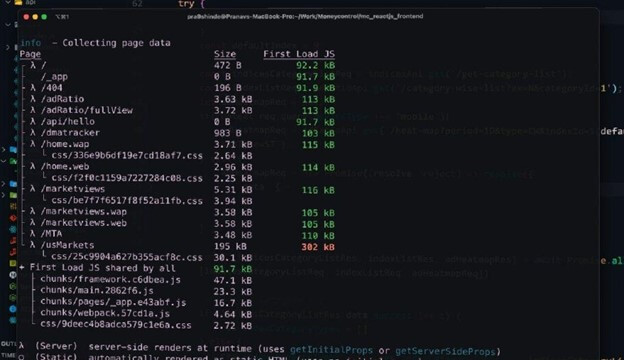Click chunks/framework.c6dbea.js entry
The height and width of the screenshot is (360, 624).
(110, 280)
